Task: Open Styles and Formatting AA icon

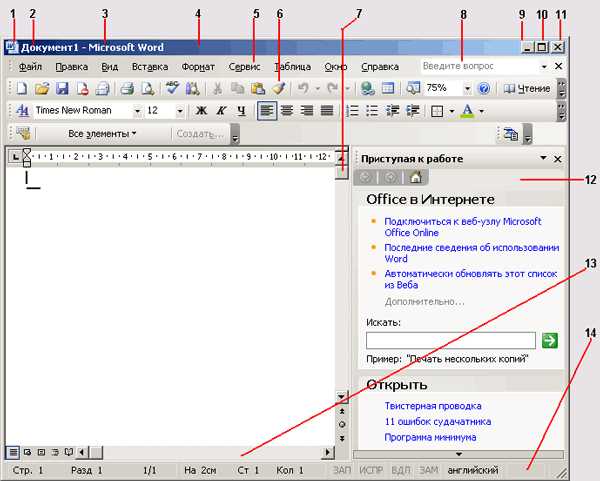Action: coord(23,111)
